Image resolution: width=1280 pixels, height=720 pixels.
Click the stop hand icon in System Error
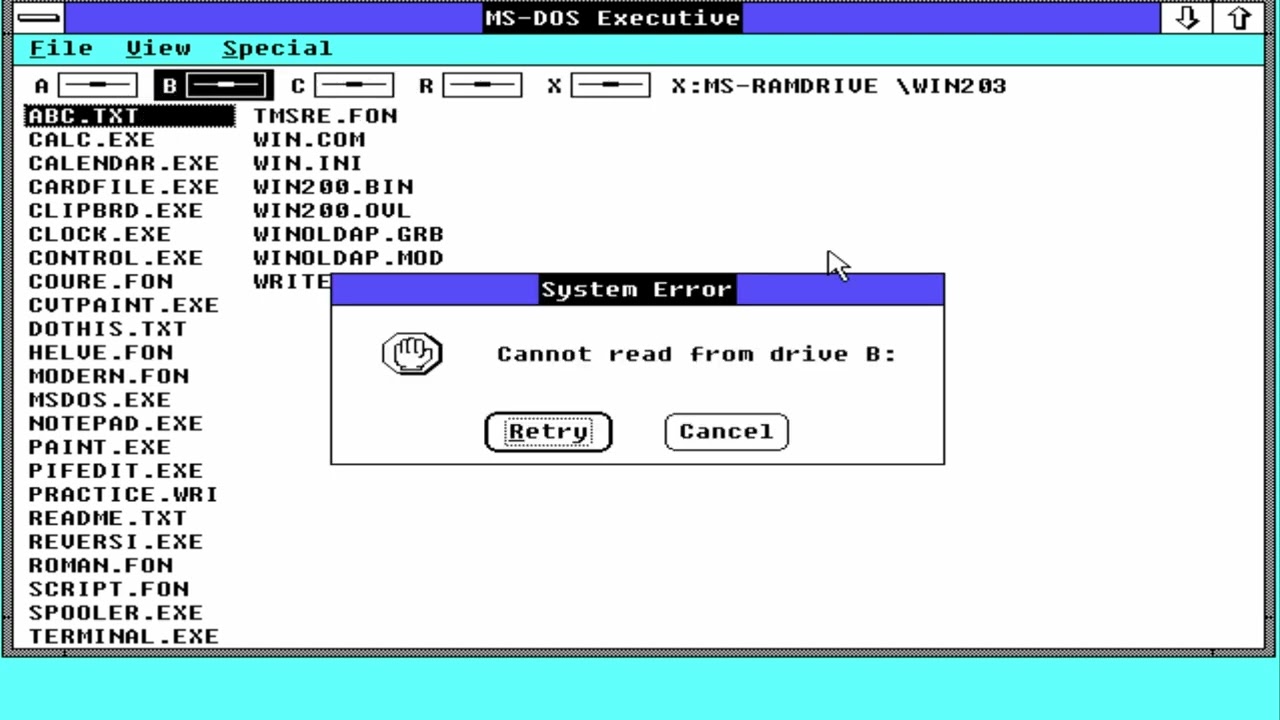412,354
